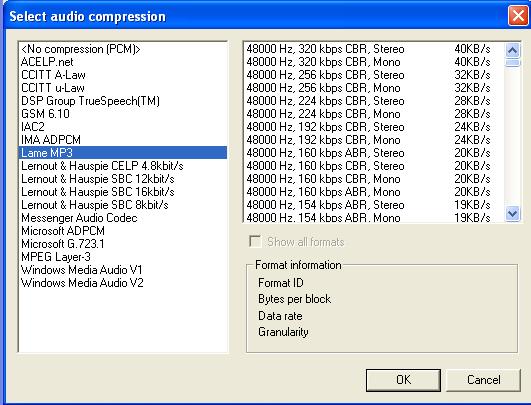
Task: Click the scrollbar down arrow in format list
Action: [x=512, y=214]
